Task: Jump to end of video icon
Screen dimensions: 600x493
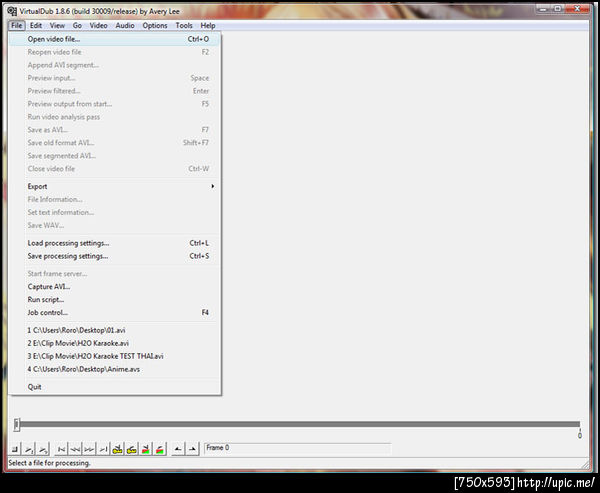Action: [104, 449]
